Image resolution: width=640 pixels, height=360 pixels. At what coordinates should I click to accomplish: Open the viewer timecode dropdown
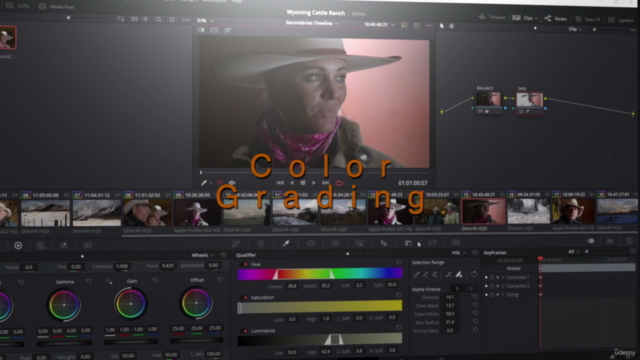tap(379, 24)
